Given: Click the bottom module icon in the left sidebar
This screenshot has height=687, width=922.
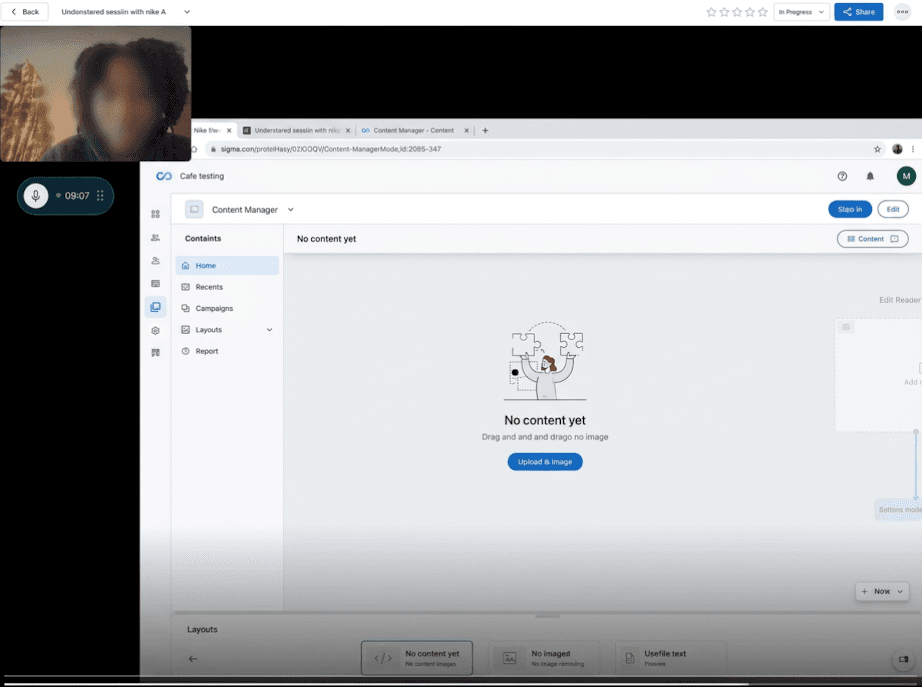Looking at the screenshot, I should [156, 352].
